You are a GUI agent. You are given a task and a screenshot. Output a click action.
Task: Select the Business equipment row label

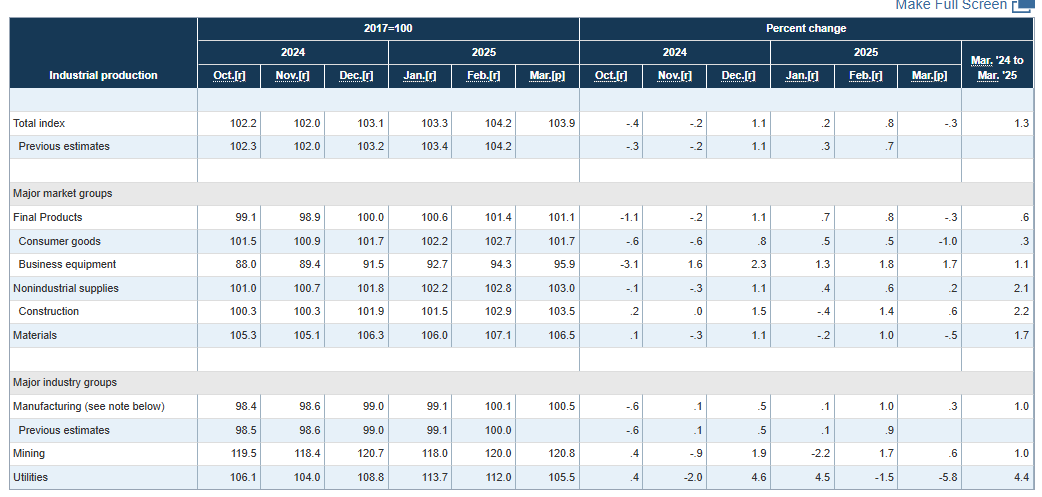pos(67,265)
